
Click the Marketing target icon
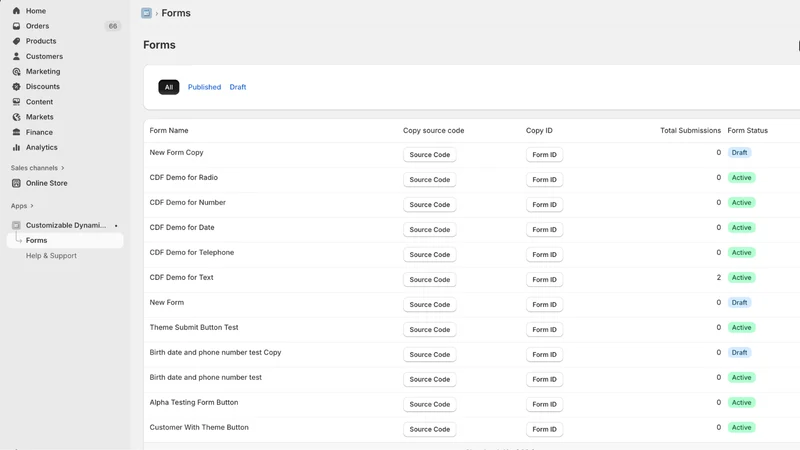[x=16, y=71]
